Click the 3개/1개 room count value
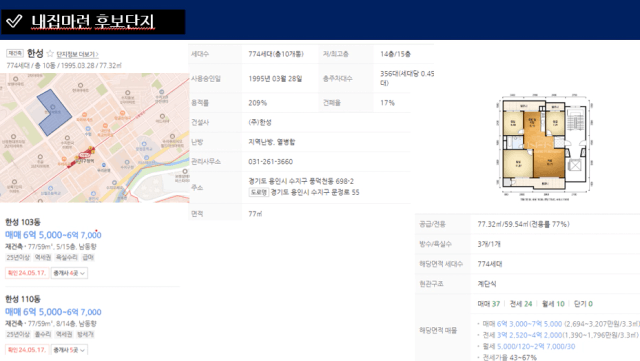The image size is (640, 361). click(x=489, y=244)
